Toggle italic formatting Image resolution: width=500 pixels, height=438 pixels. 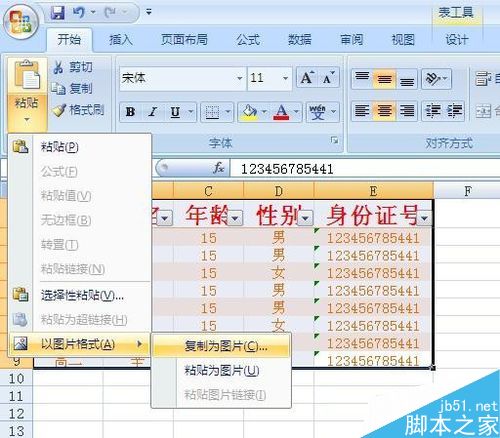point(153,112)
